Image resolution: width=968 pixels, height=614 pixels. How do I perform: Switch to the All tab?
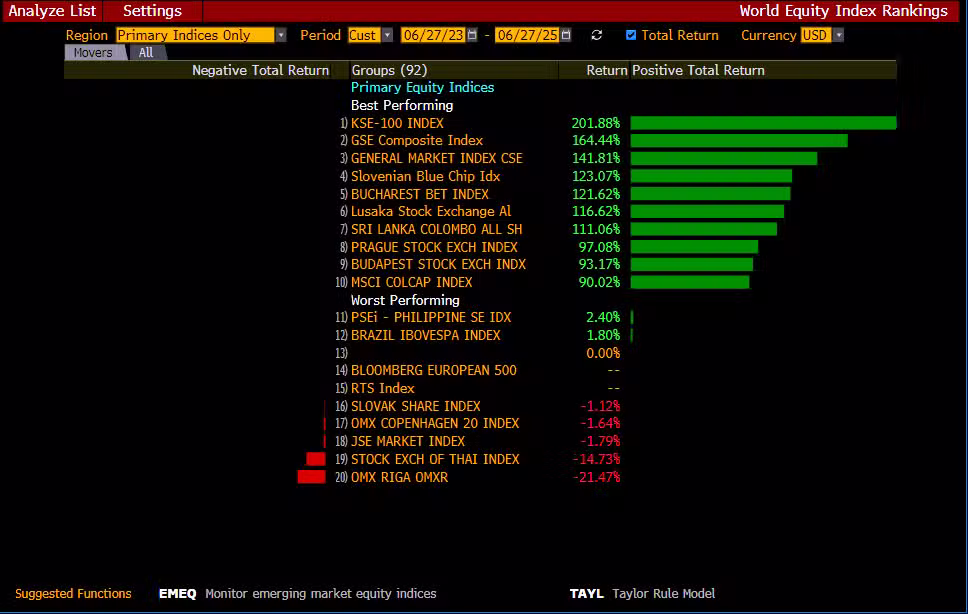click(x=146, y=53)
